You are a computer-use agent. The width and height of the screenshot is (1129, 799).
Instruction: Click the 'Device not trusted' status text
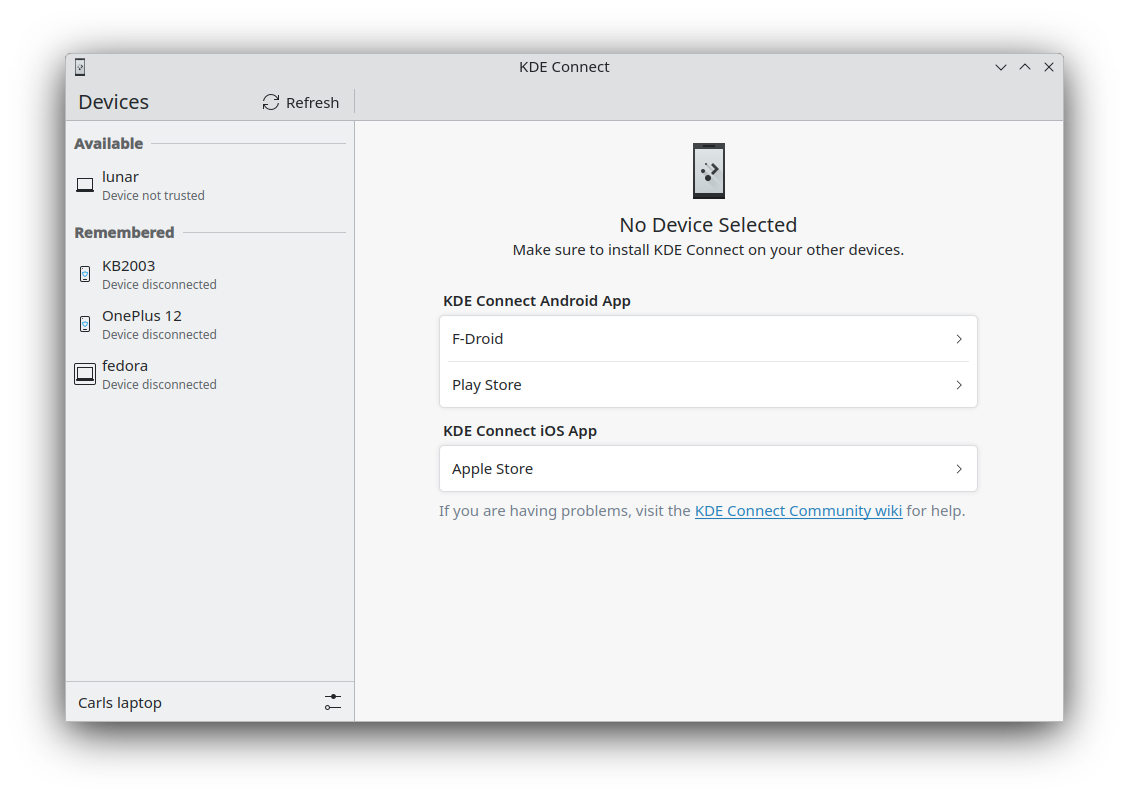(x=153, y=195)
